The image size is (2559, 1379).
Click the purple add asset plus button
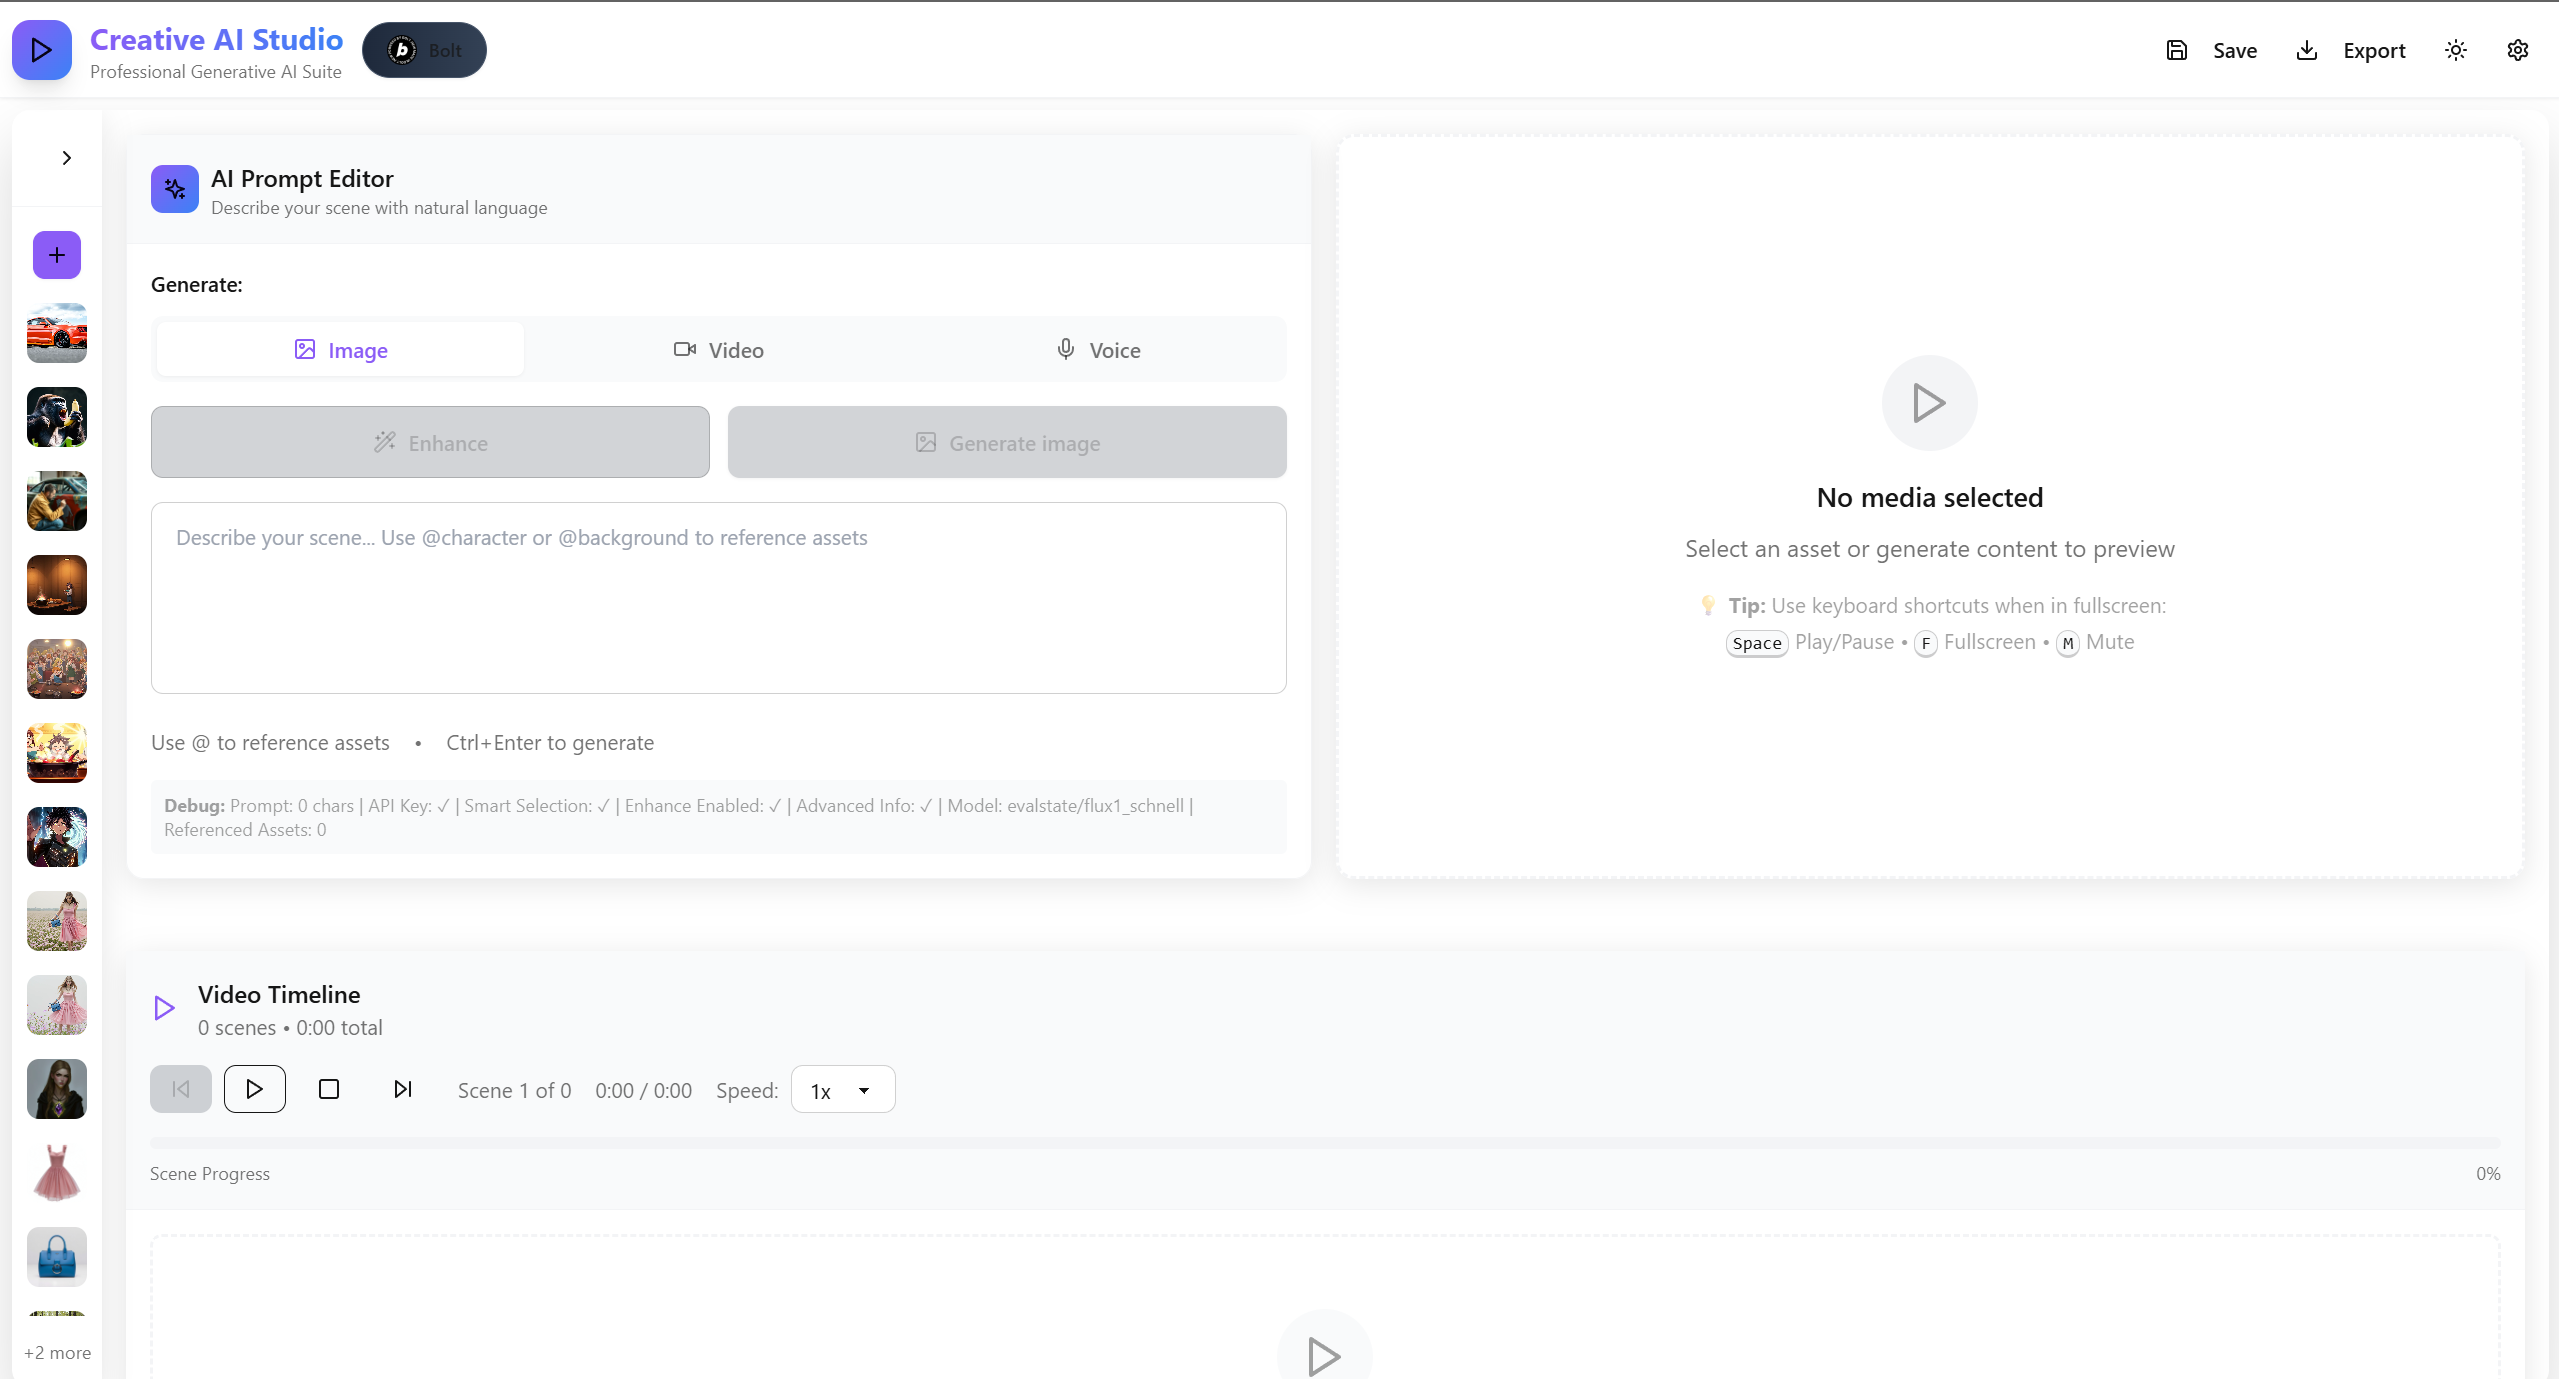[x=57, y=255]
